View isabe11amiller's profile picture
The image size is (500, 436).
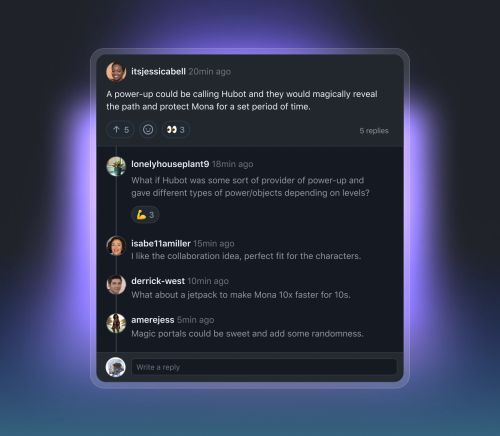point(116,246)
